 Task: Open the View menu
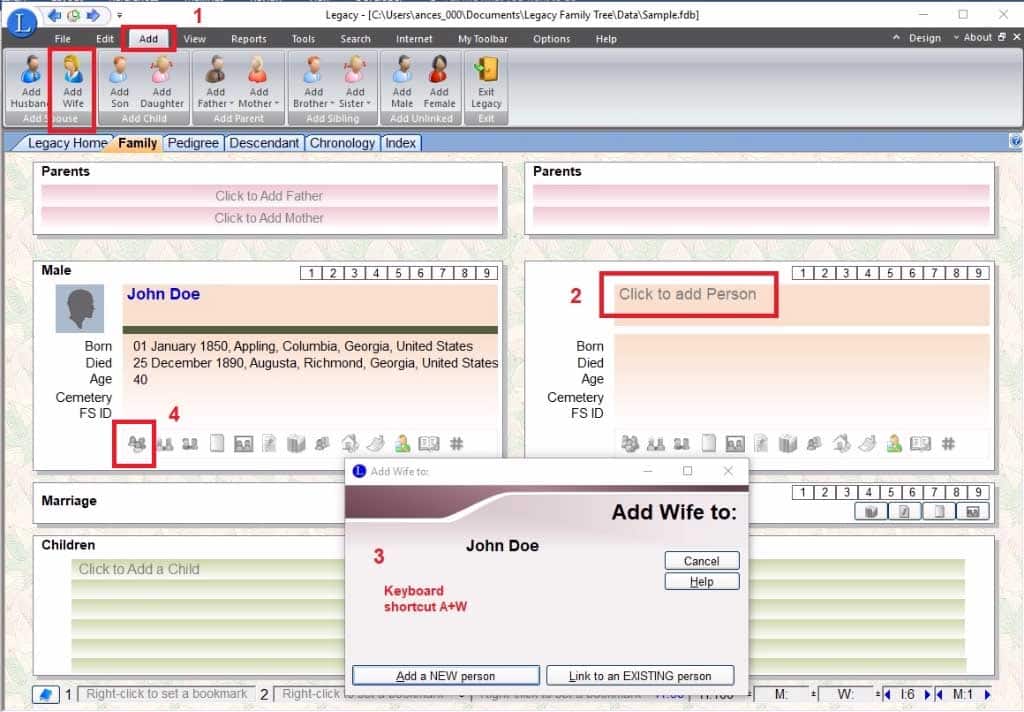(x=194, y=39)
